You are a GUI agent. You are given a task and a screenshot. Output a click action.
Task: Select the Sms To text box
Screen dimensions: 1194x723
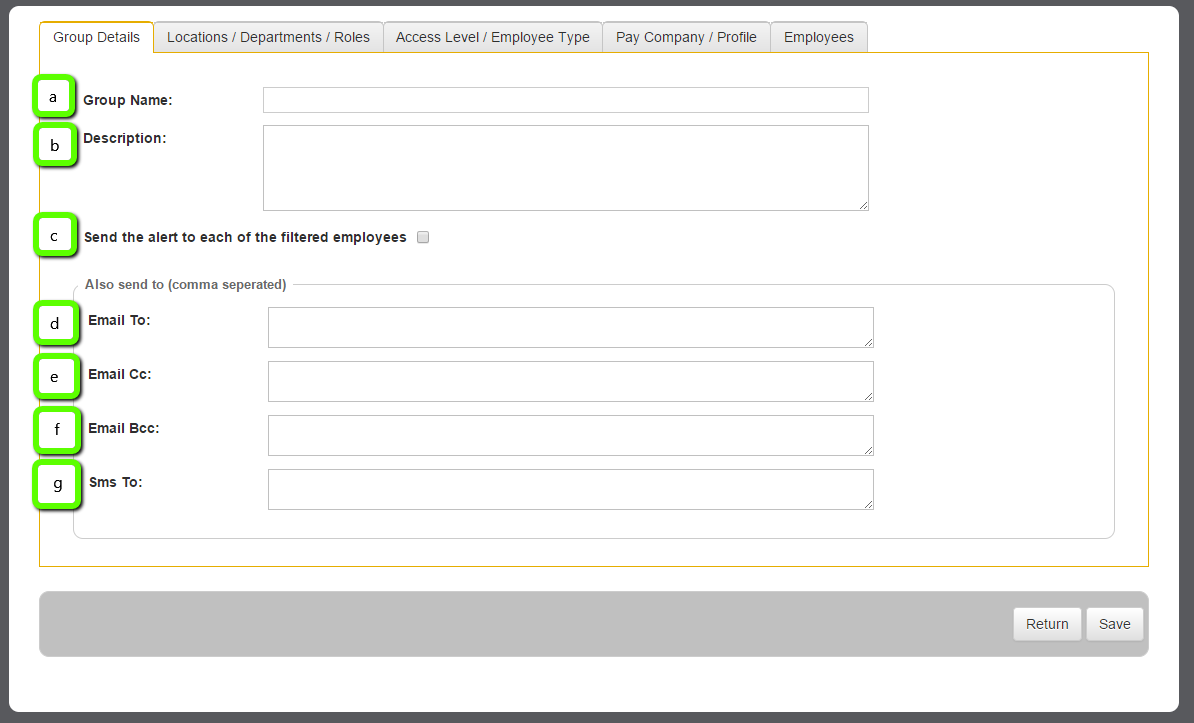pyautogui.click(x=570, y=490)
